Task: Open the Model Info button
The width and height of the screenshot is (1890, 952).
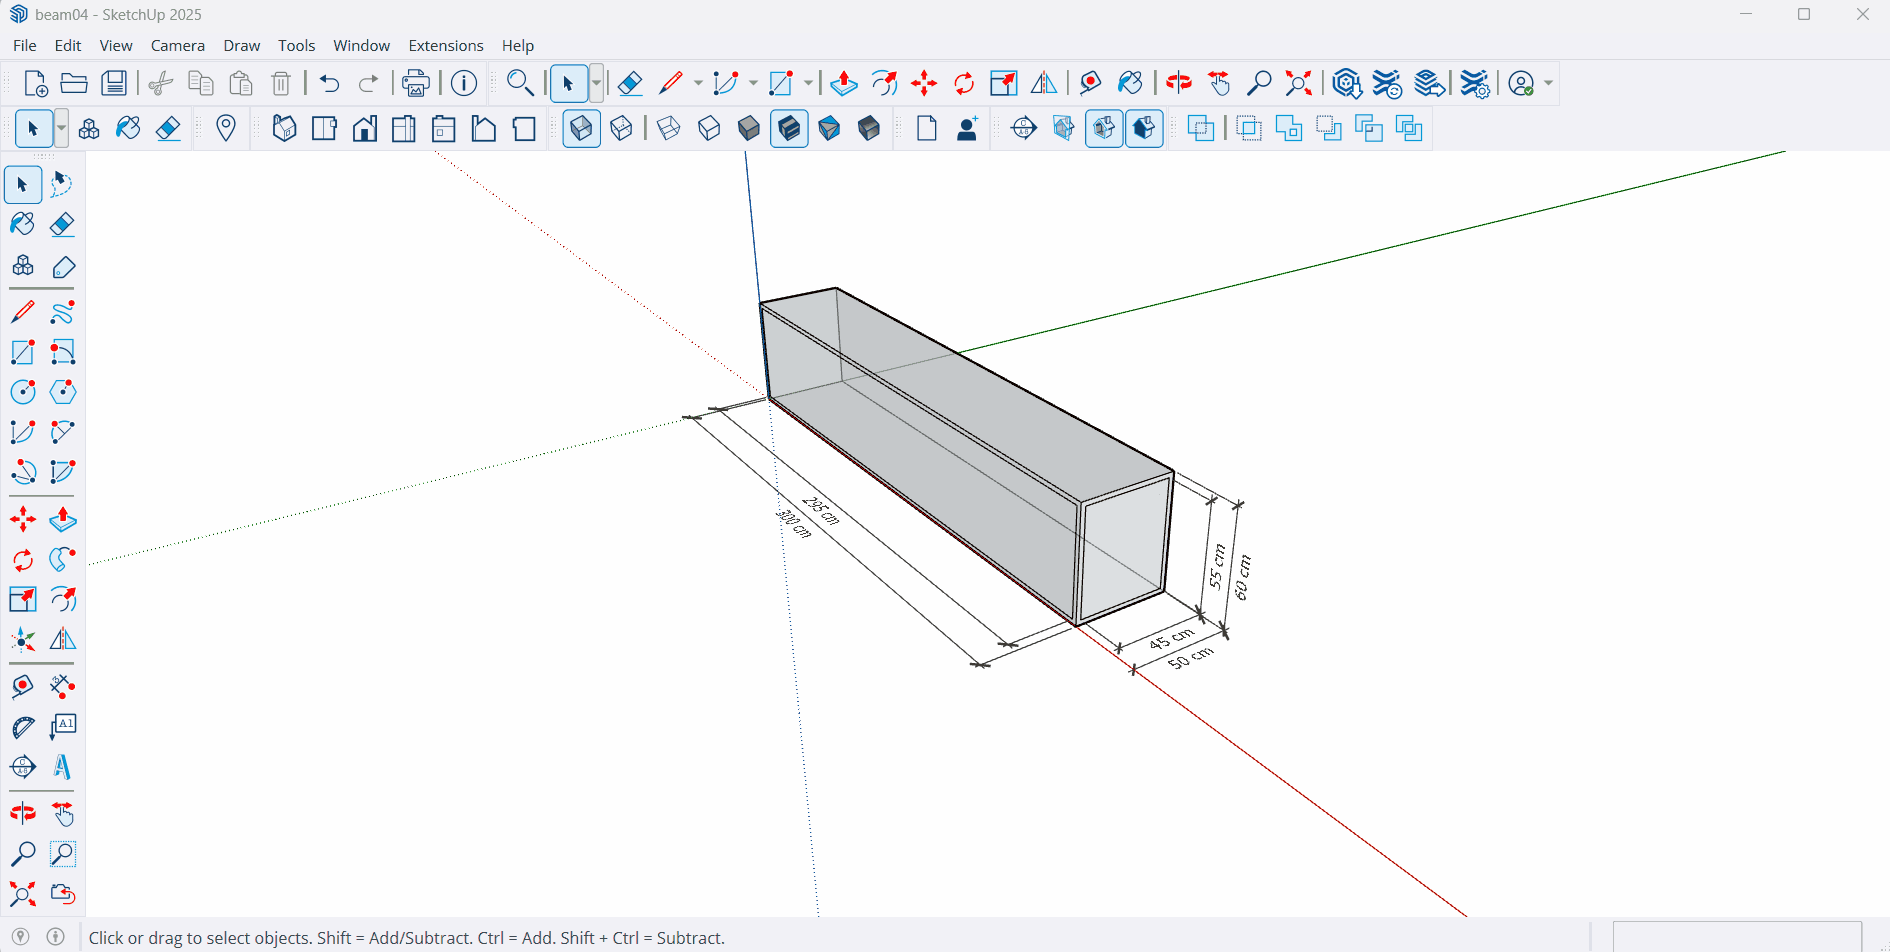Action: coord(463,84)
